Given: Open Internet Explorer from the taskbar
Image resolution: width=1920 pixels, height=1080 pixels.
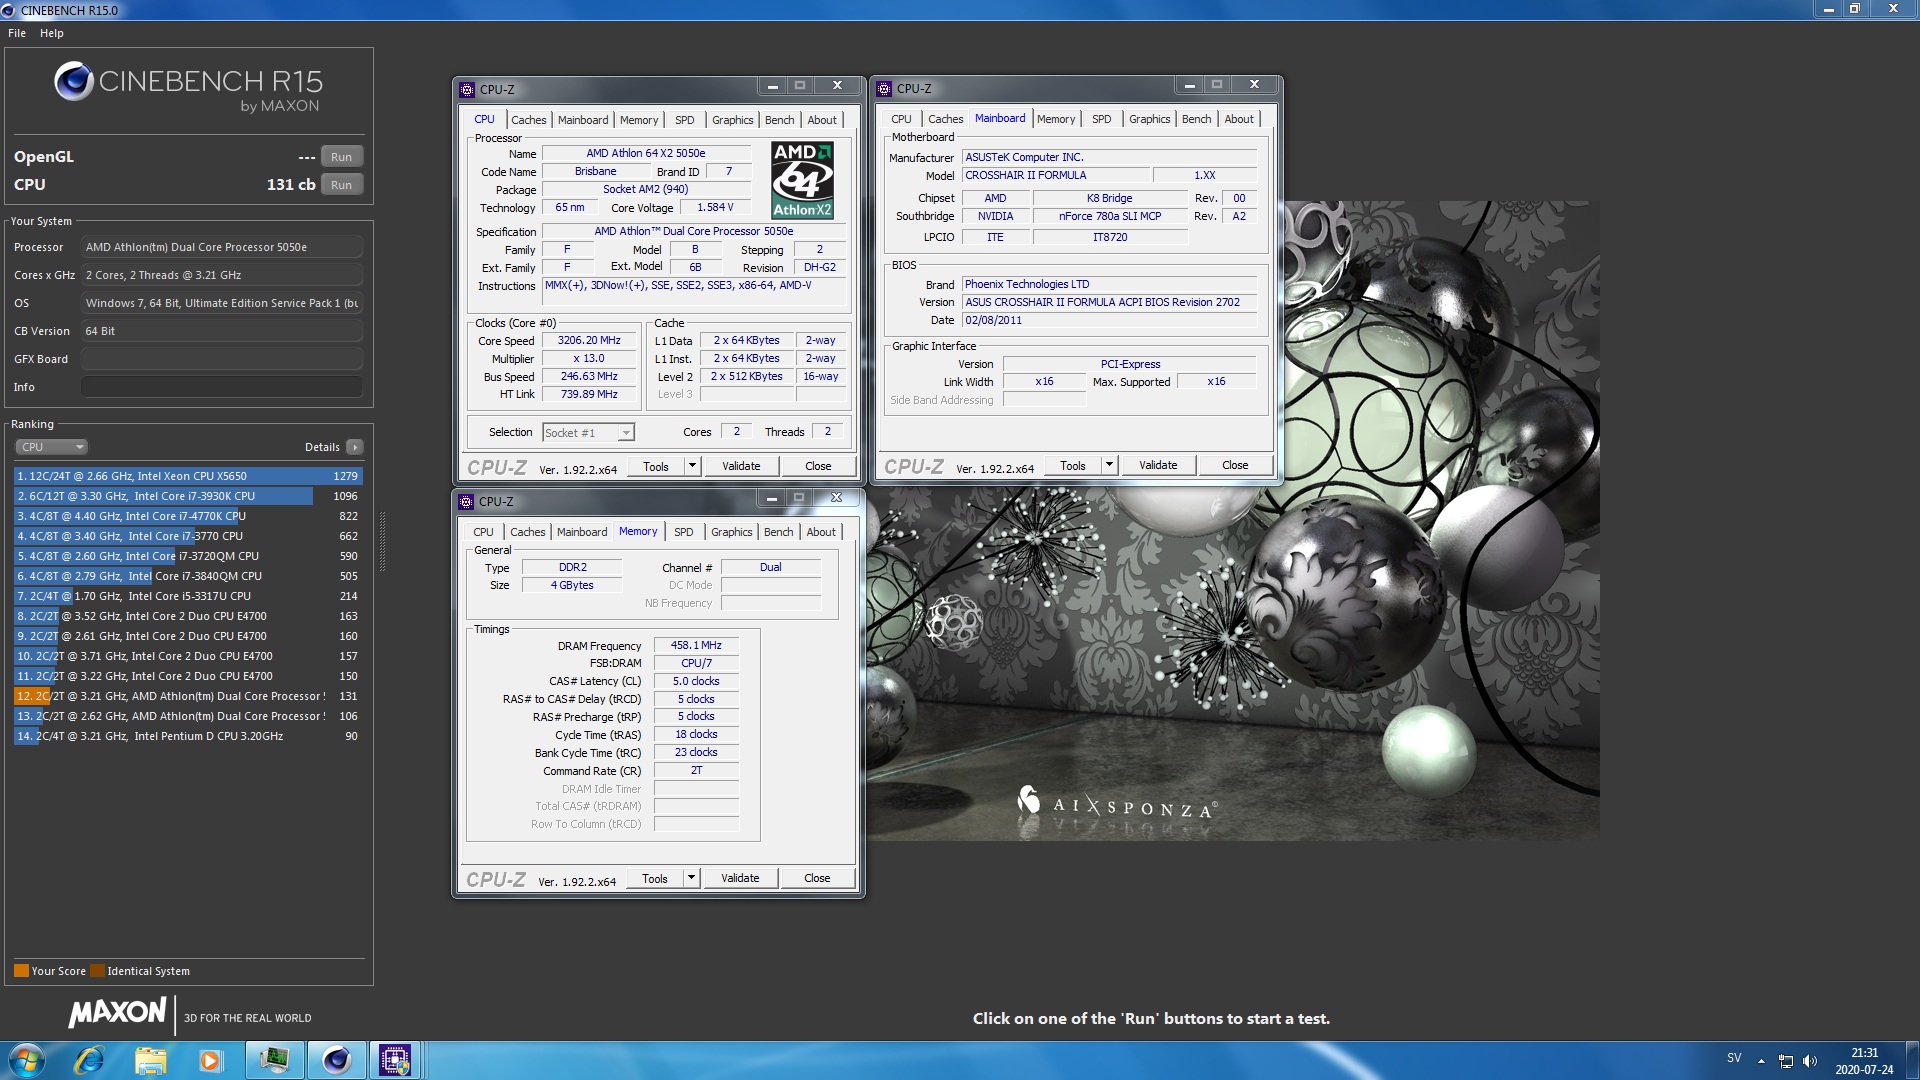Looking at the screenshot, I should click(89, 1060).
